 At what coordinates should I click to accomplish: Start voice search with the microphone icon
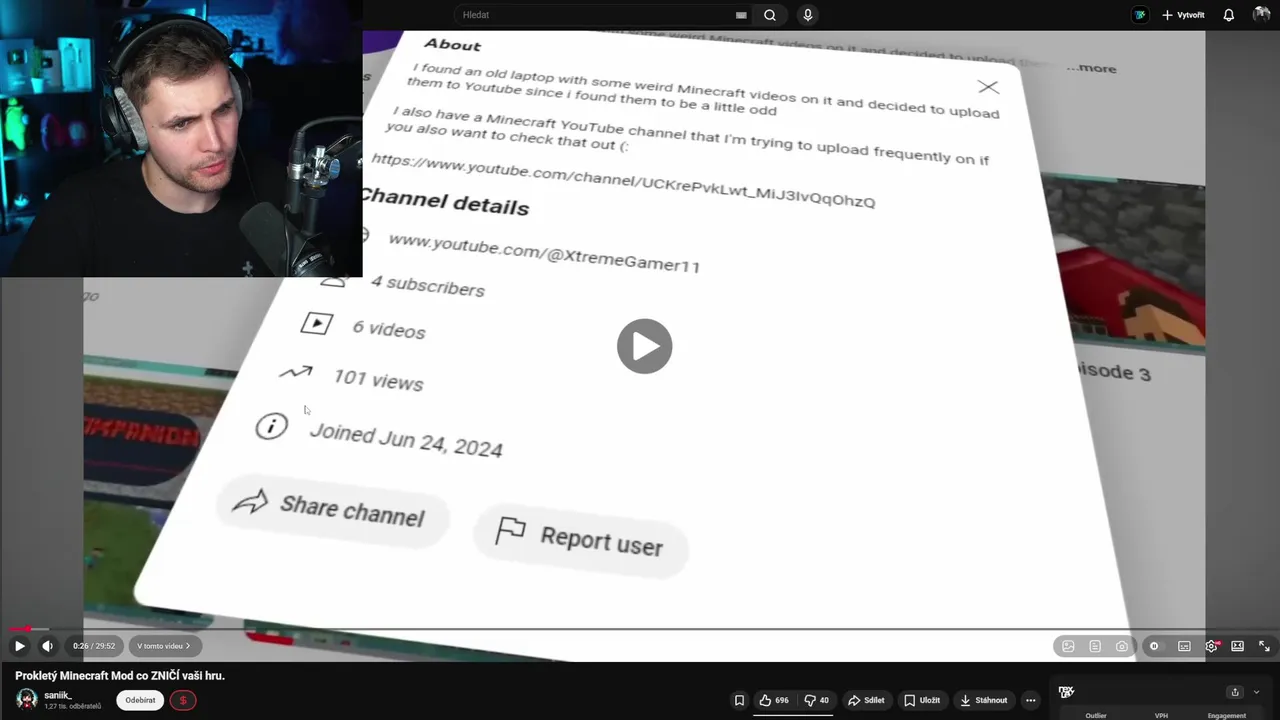tap(808, 15)
